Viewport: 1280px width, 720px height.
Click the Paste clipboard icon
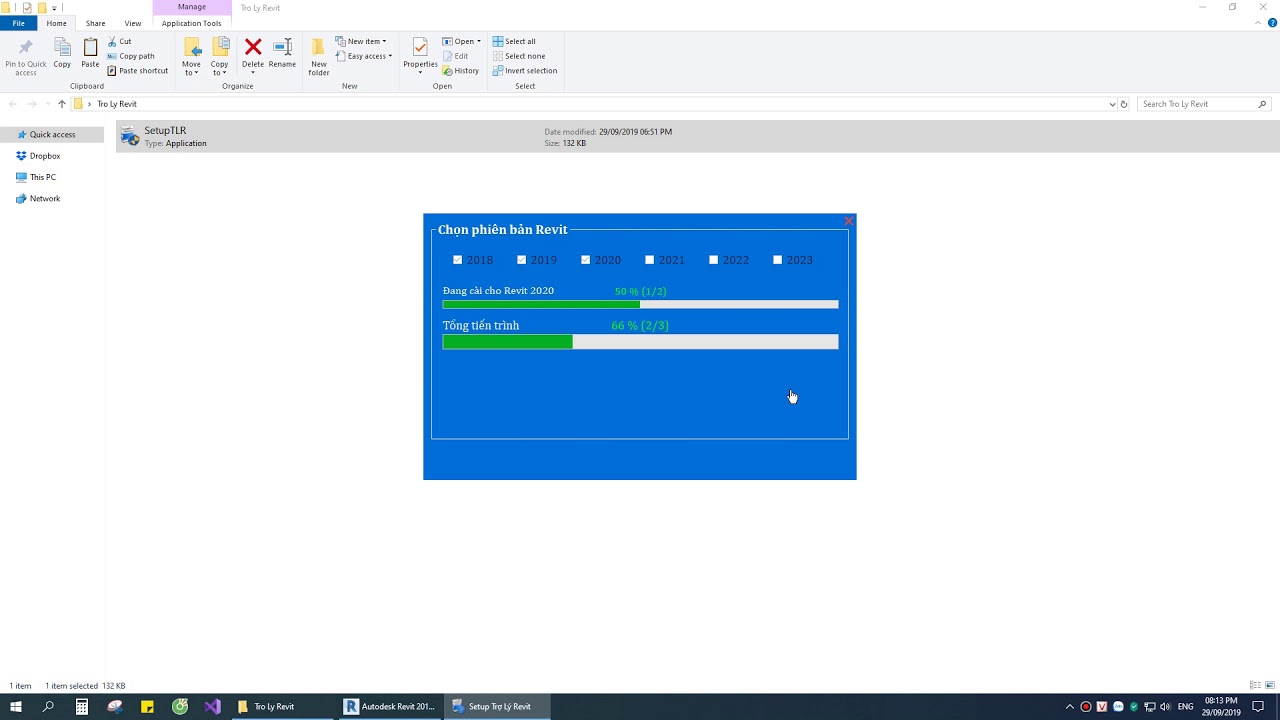[x=90, y=47]
